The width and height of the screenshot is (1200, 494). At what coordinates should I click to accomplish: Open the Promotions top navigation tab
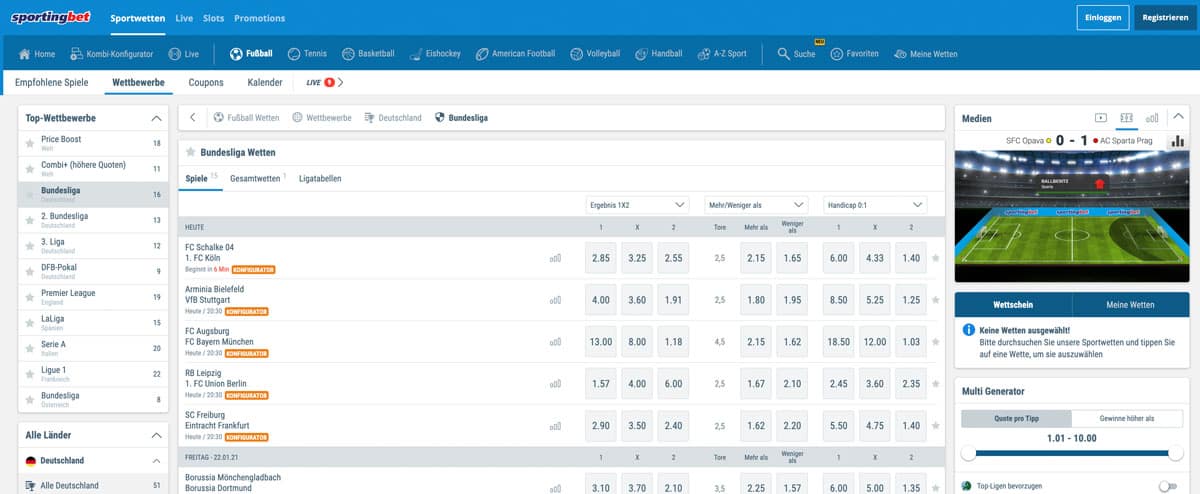click(x=259, y=18)
